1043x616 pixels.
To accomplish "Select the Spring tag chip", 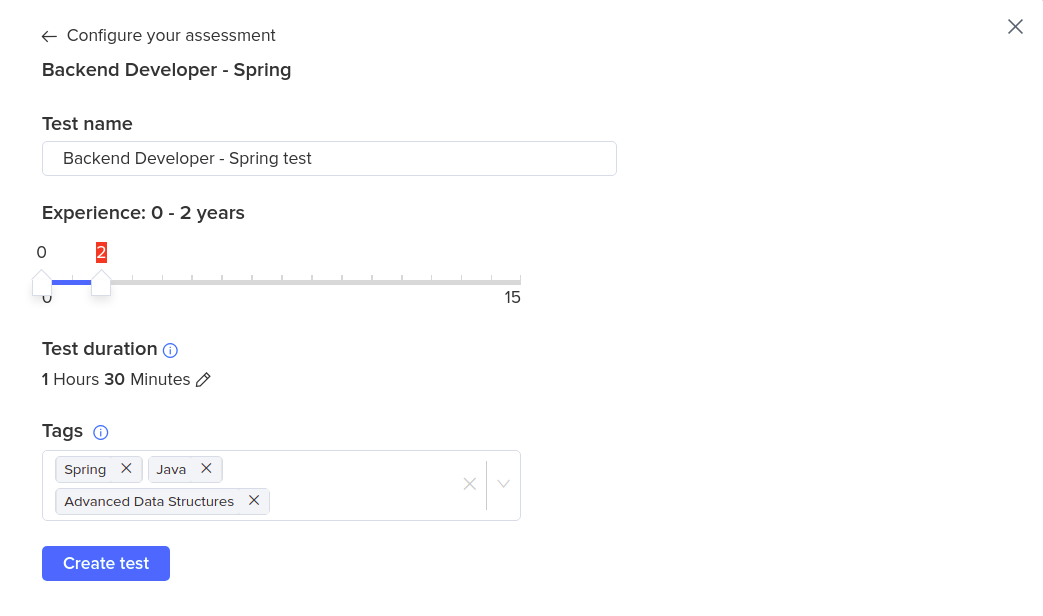I will coord(84,468).
